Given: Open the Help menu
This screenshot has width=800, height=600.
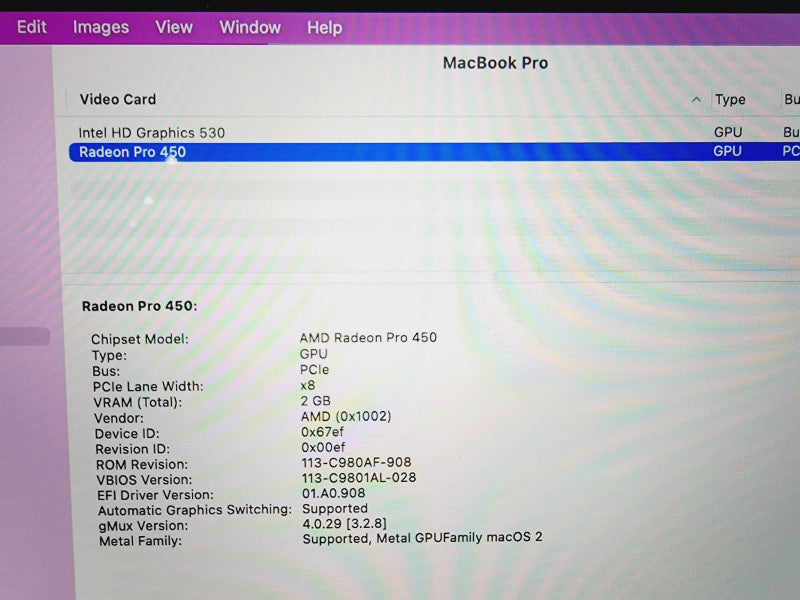Looking at the screenshot, I should click(324, 28).
